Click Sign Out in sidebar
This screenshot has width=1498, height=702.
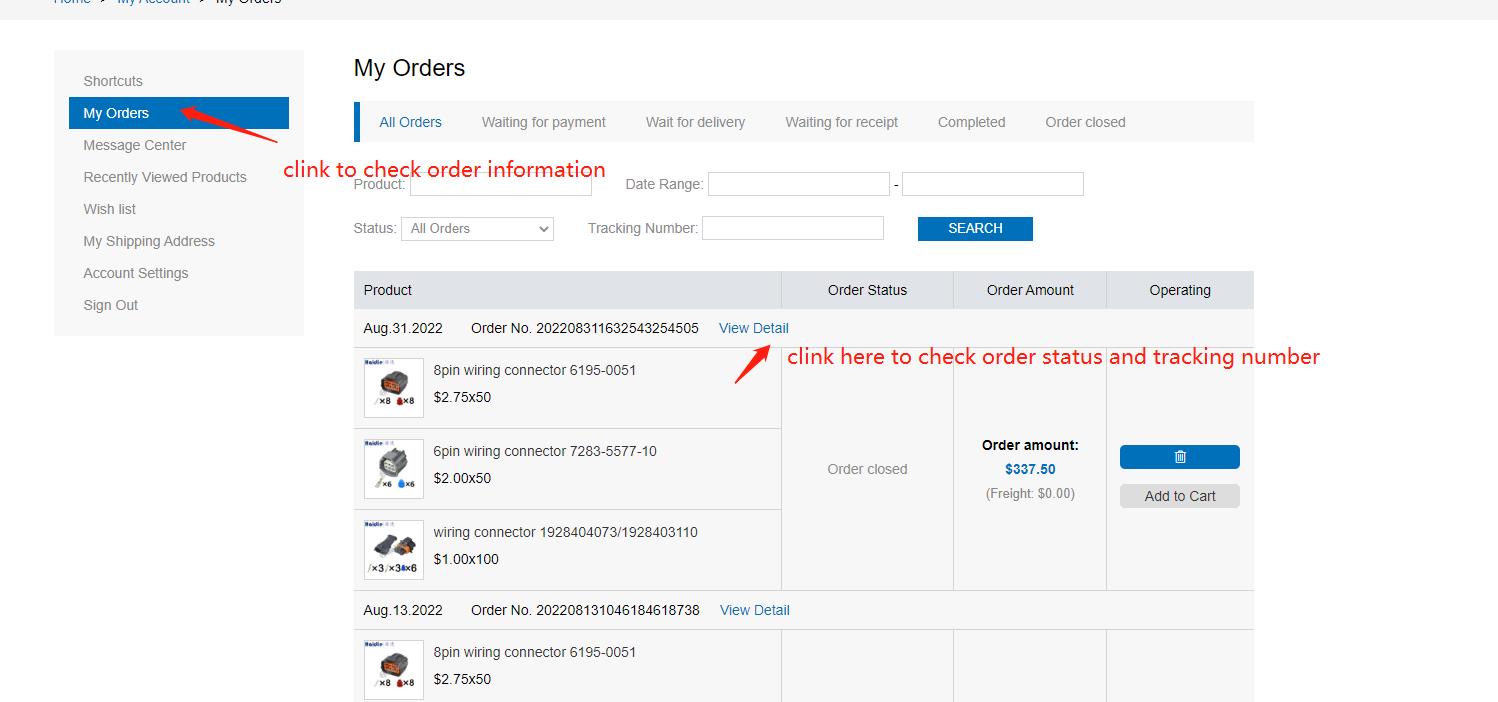(111, 305)
